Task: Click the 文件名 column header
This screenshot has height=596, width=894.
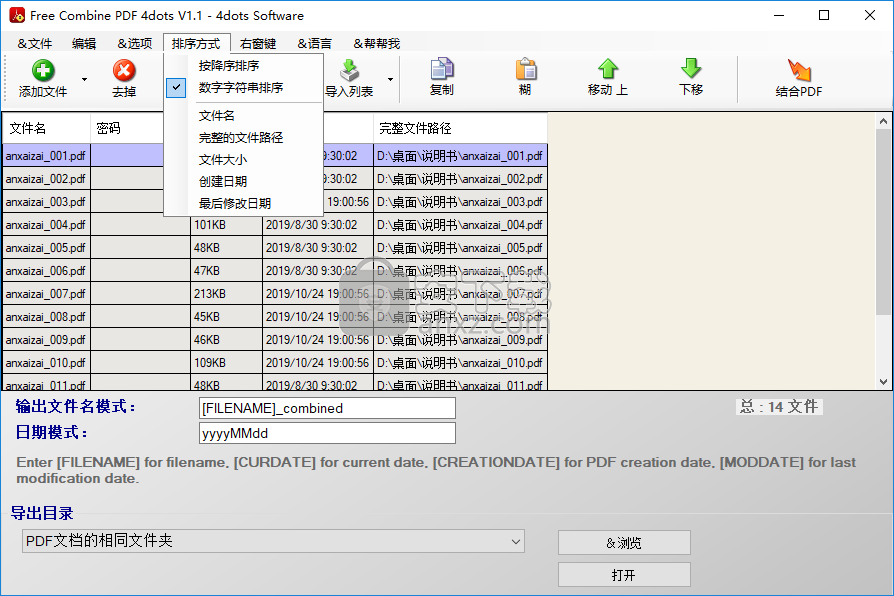Action: (46, 128)
